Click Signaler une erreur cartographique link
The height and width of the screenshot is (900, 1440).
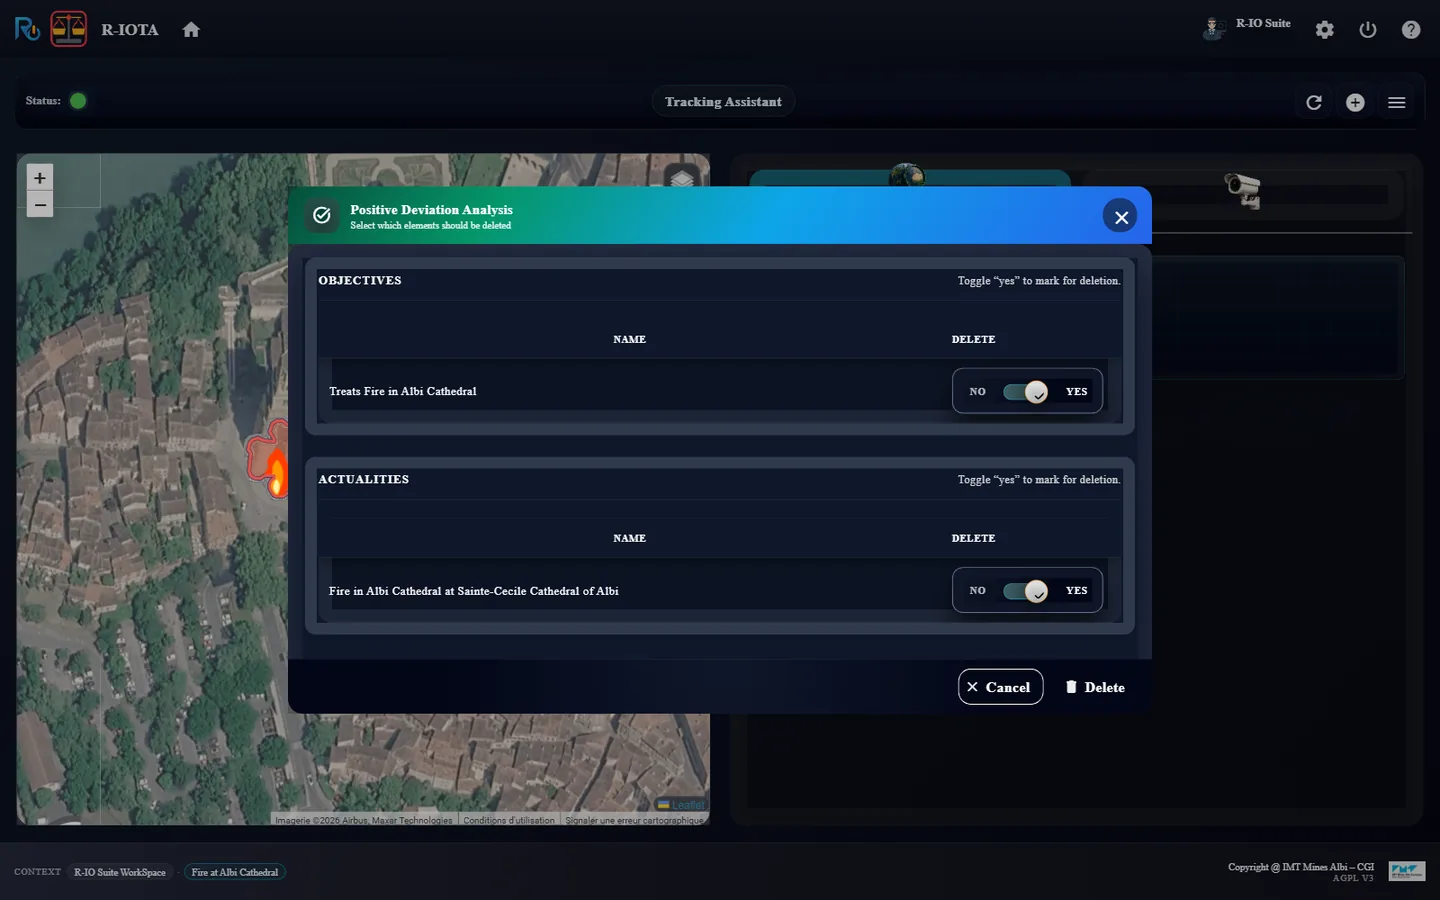(x=635, y=820)
